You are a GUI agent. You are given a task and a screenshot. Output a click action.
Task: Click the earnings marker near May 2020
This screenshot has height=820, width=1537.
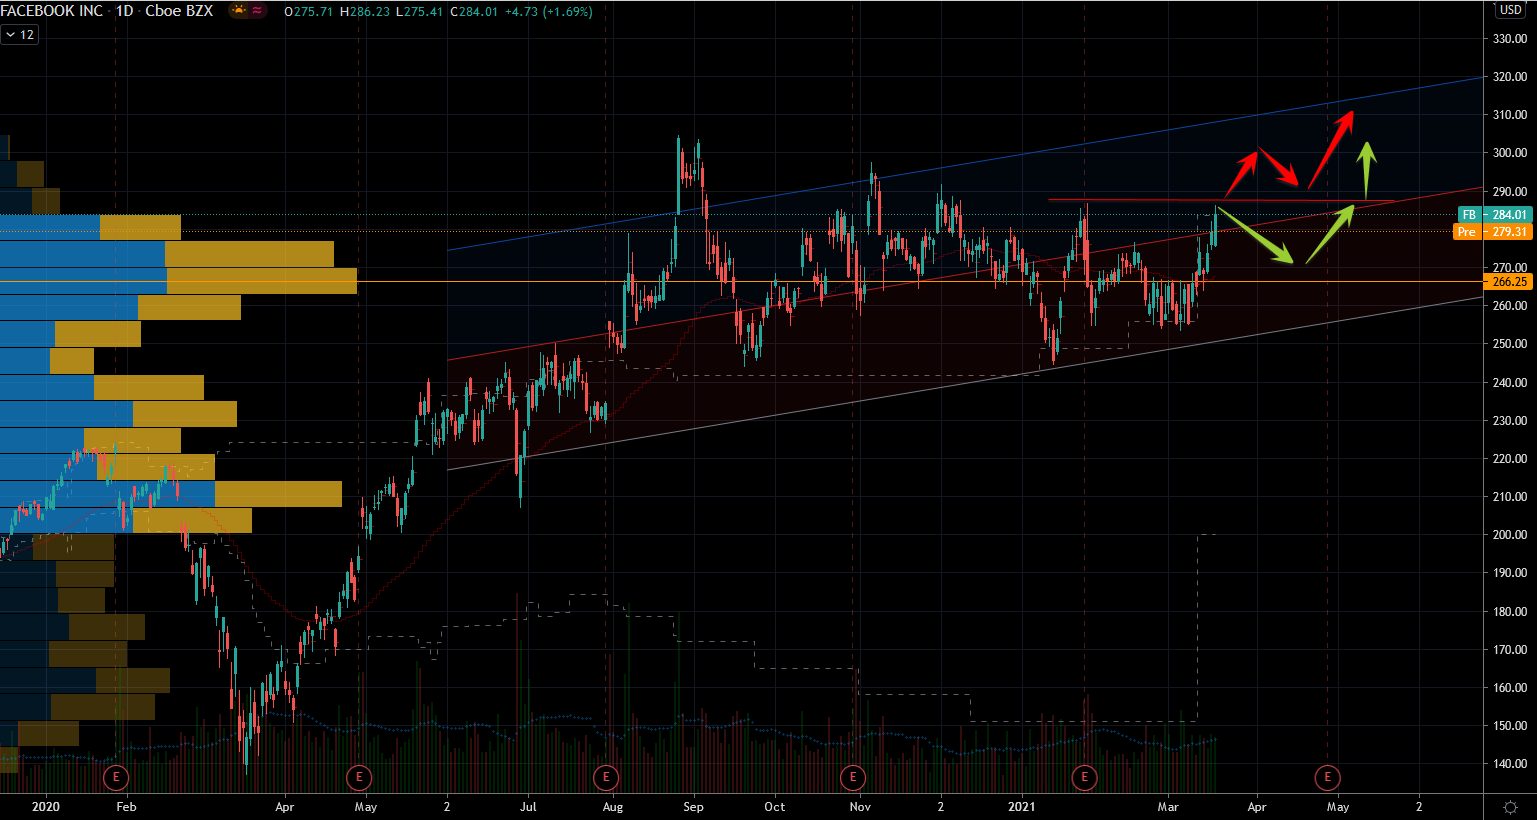tap(358, 777)
